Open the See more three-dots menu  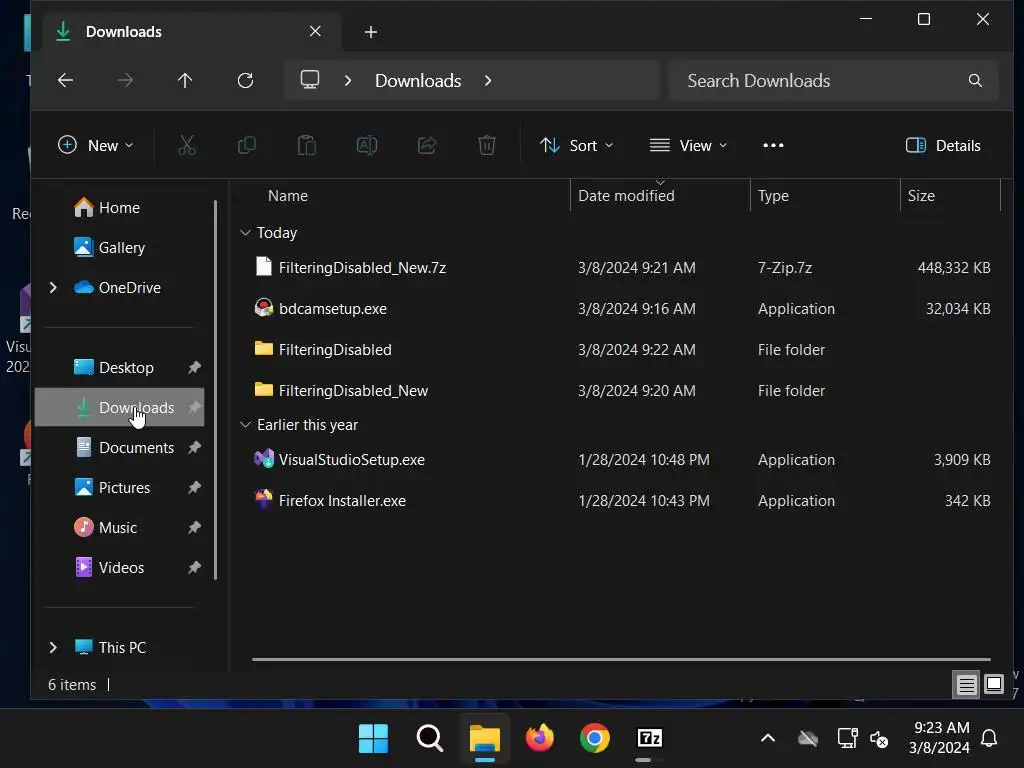click(x=773, y=145)
